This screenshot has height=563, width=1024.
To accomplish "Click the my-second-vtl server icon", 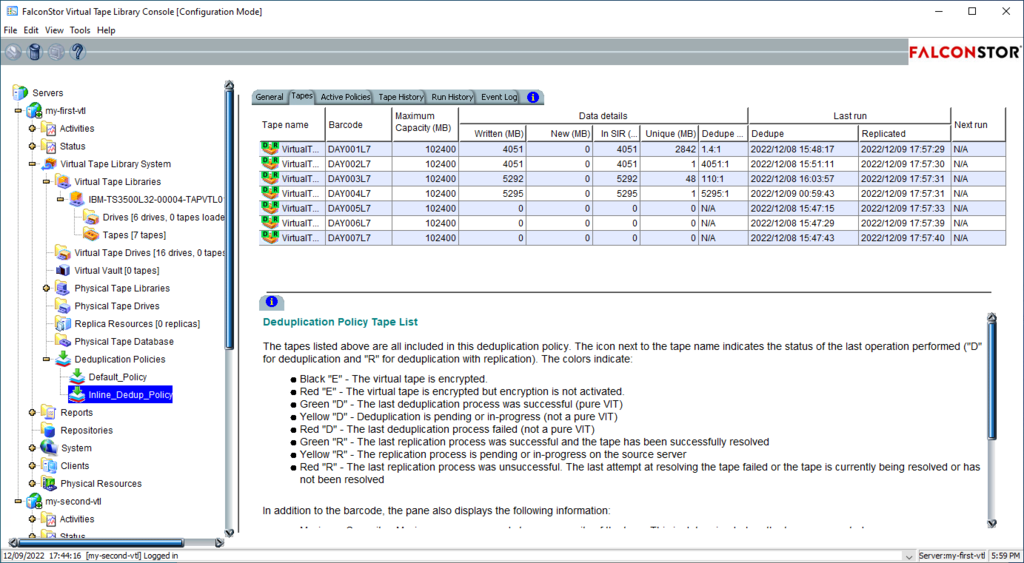I will tap(34, 502).
